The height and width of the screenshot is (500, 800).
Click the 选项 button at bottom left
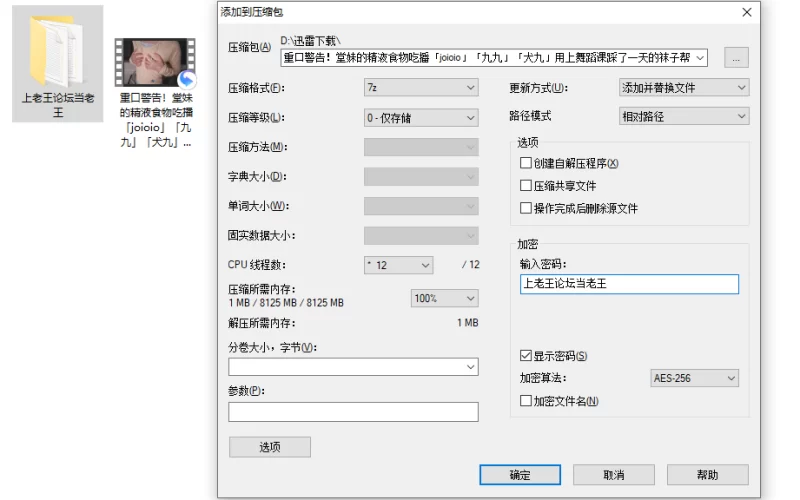(269, 447)
